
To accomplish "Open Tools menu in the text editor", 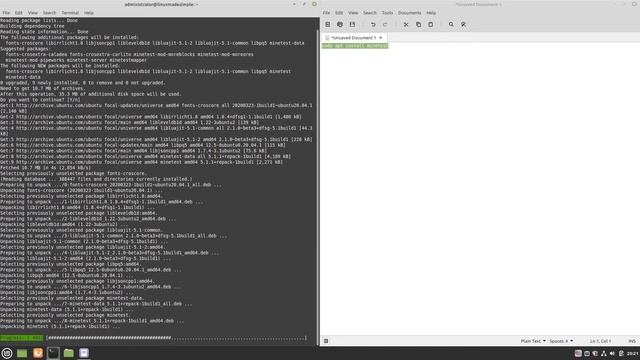I will 387,13.
